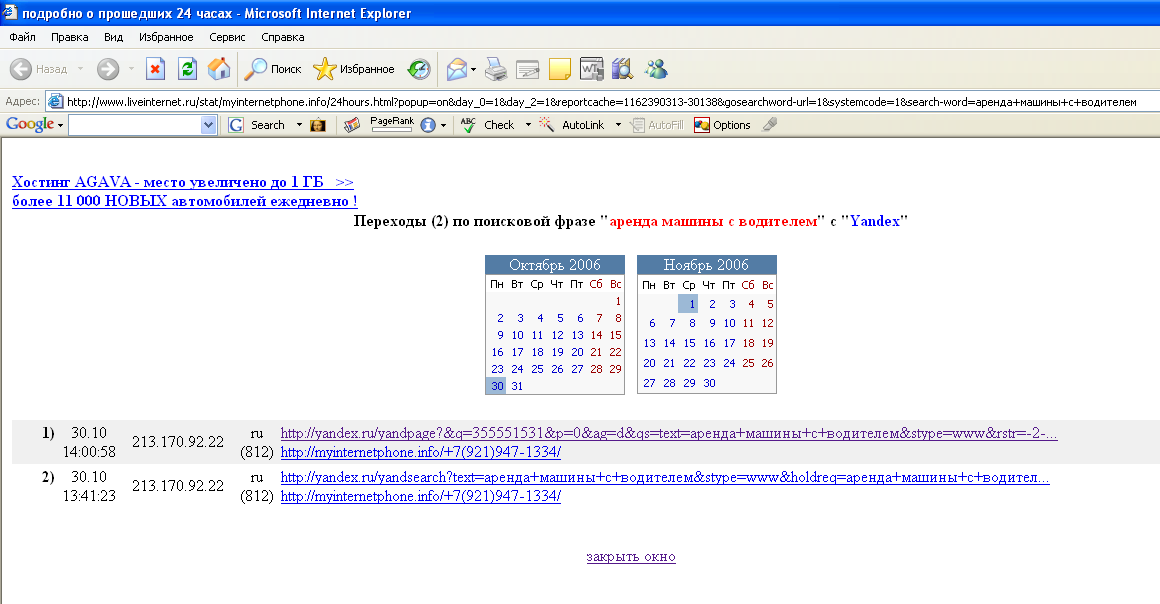Screen dimensions: 1160x604
Task: Click the Forward navigation arrow
Action: (108, 69)
